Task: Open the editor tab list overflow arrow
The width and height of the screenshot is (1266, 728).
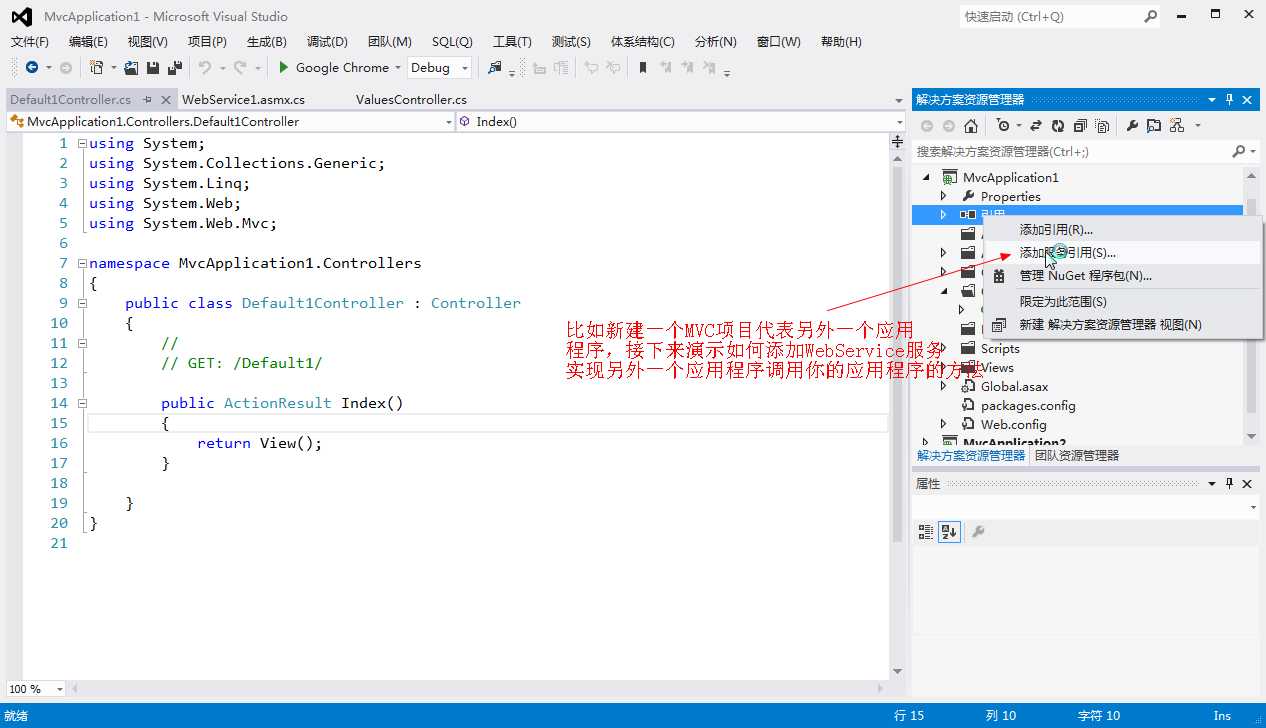Action: click(898, 100)
